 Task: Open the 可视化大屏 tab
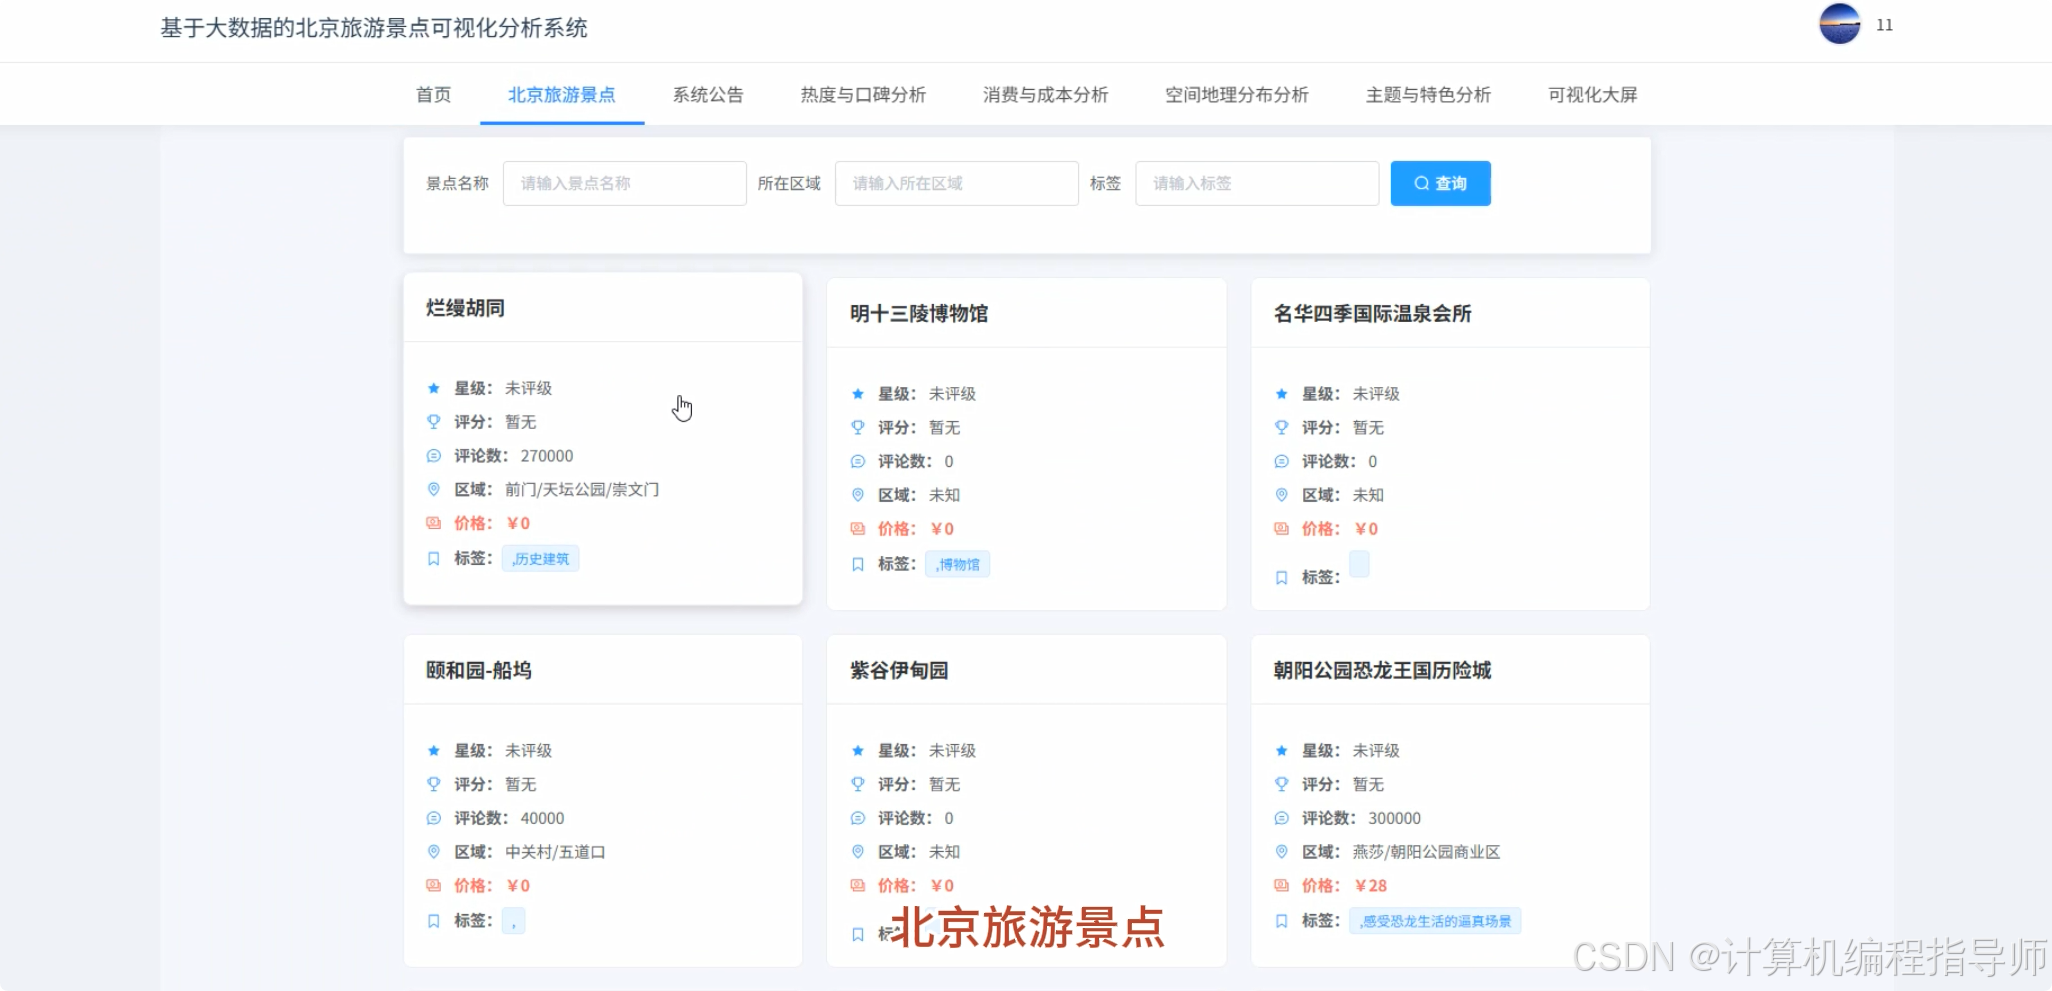1590,94
